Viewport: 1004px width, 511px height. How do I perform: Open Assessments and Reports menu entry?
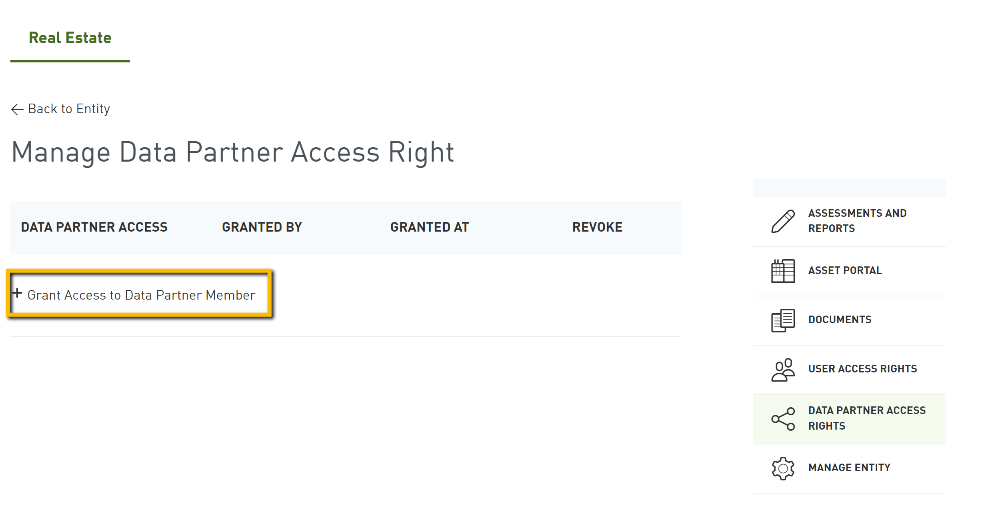[849, 221]
